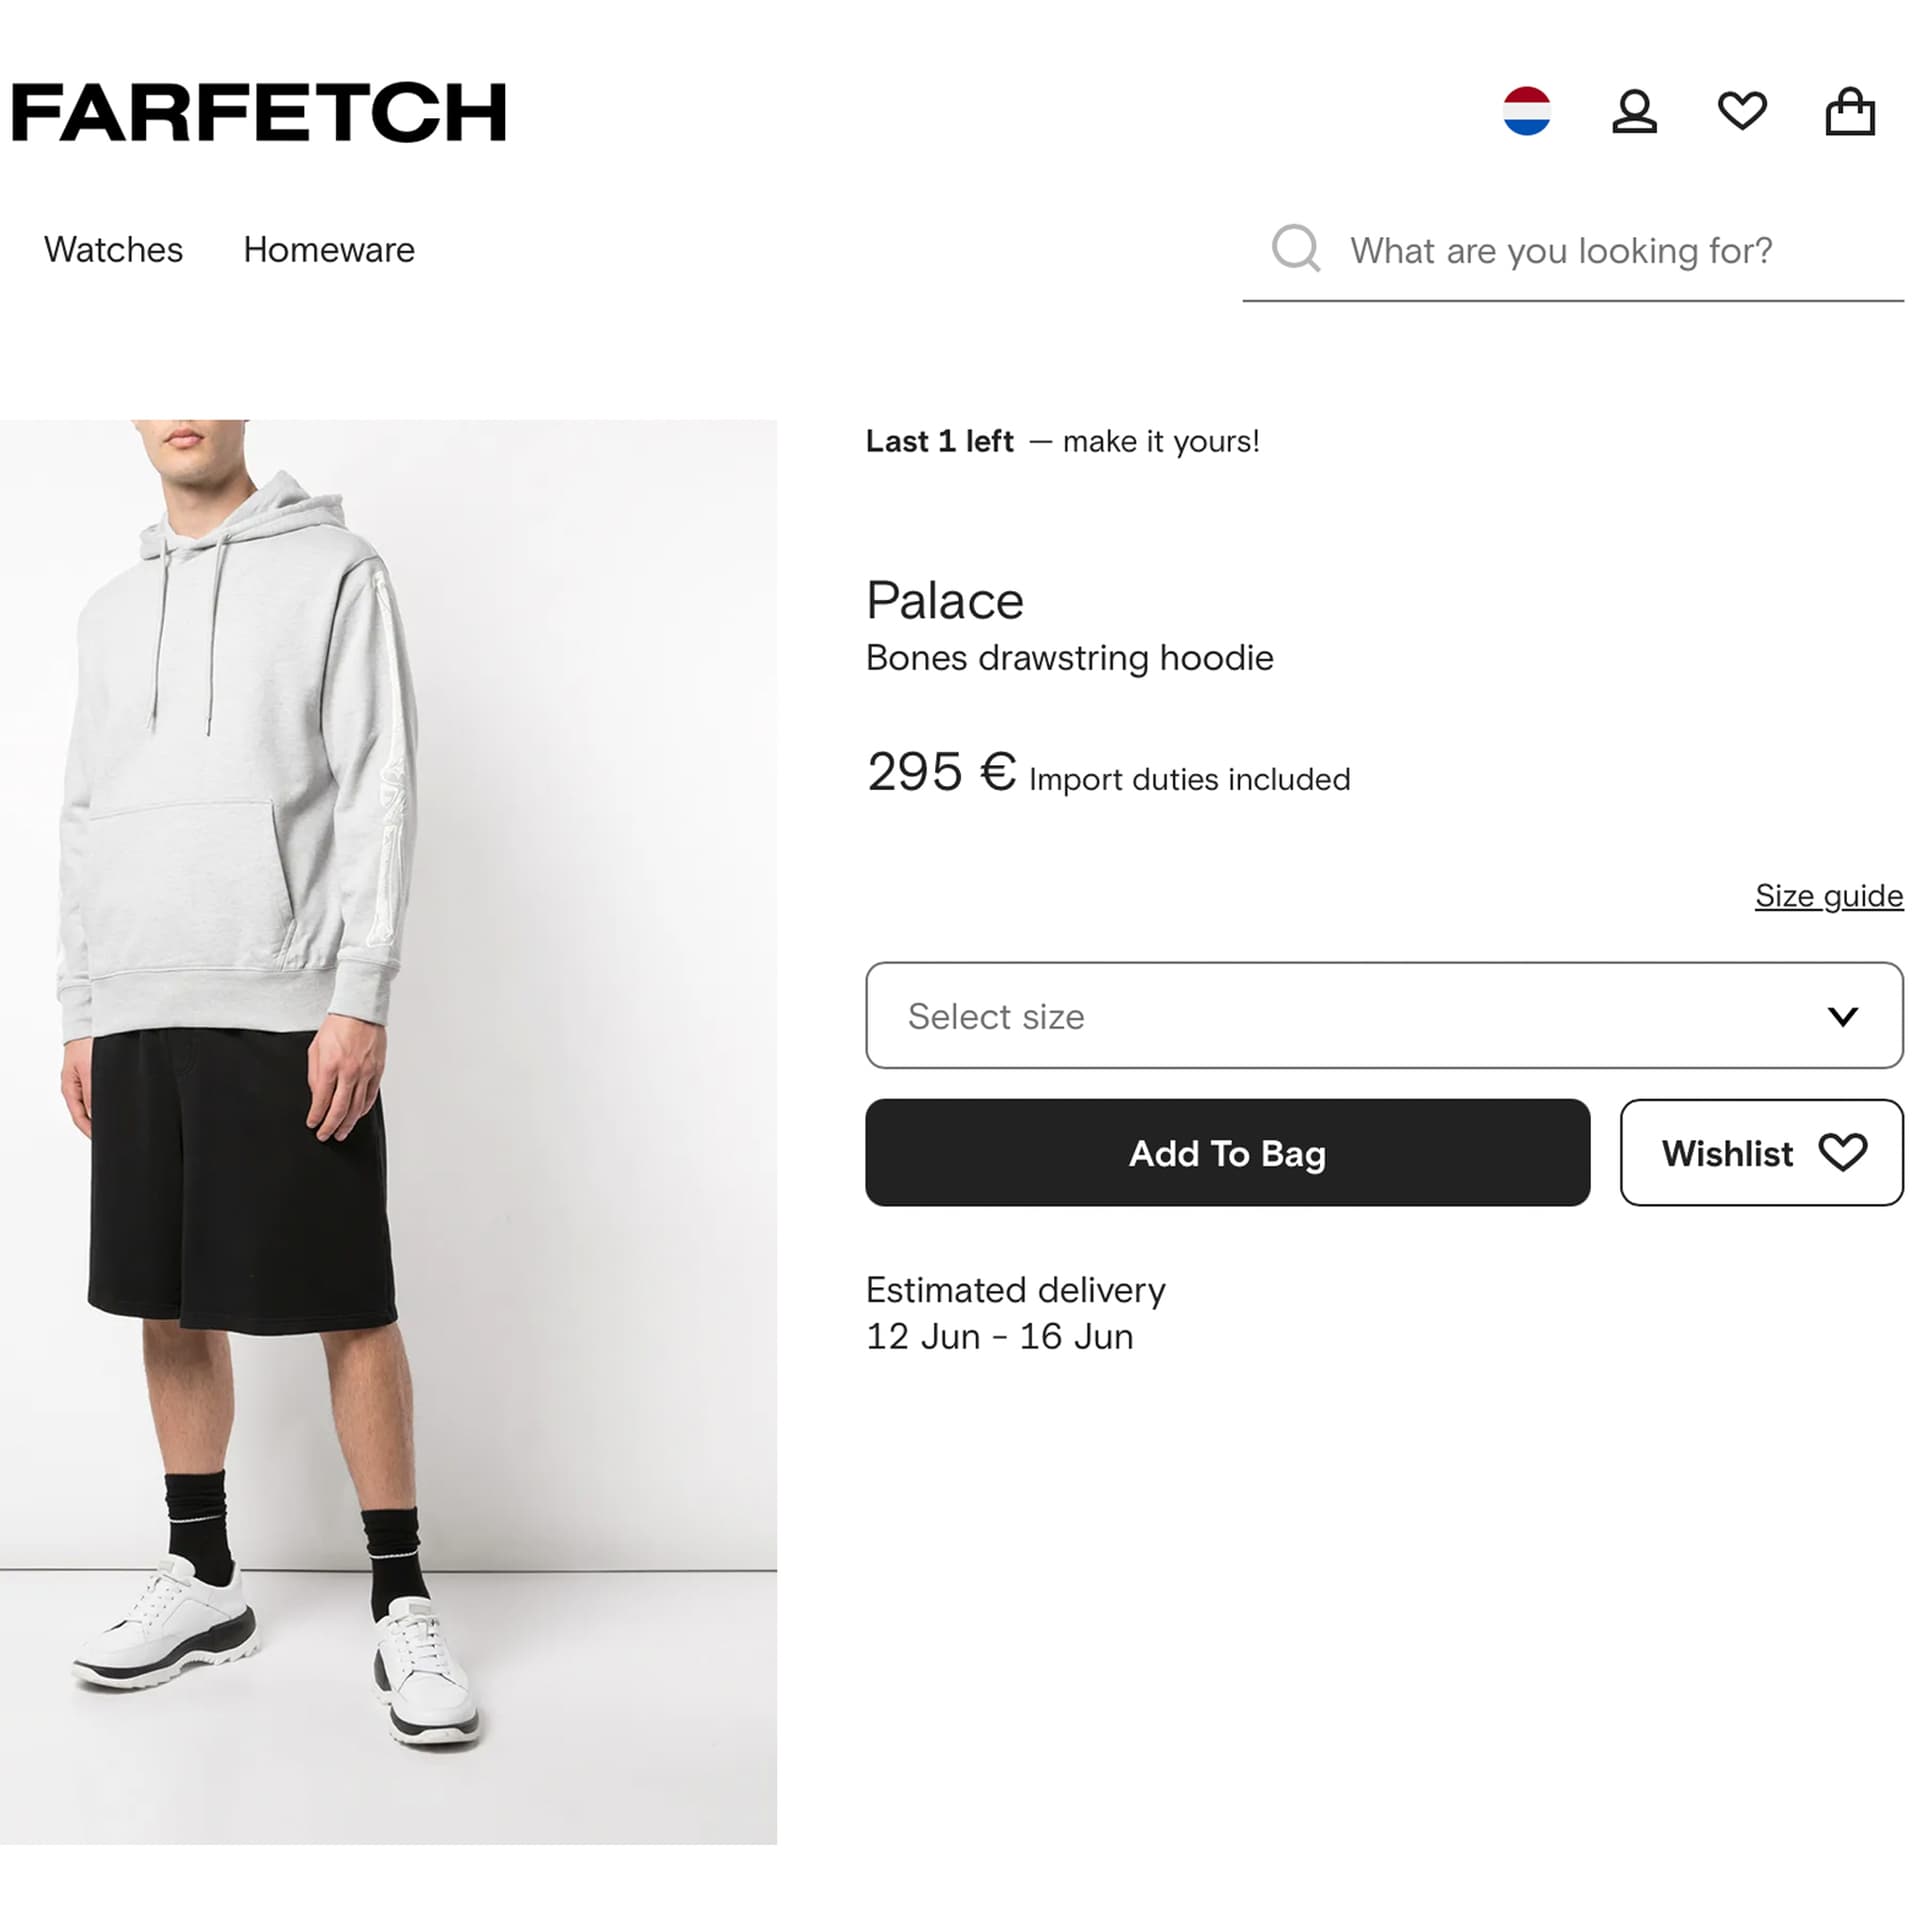Click the chevron arrow on the size selector
Viewport: 1920px width, 1920px height.
1843,1017
